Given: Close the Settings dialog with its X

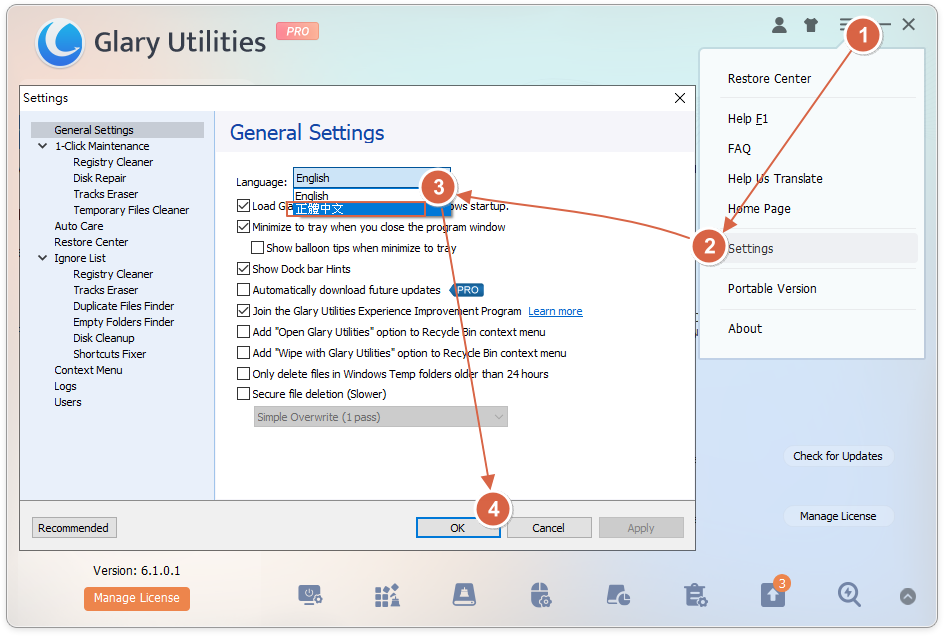Looking at the screenshot, I should 680,98.
